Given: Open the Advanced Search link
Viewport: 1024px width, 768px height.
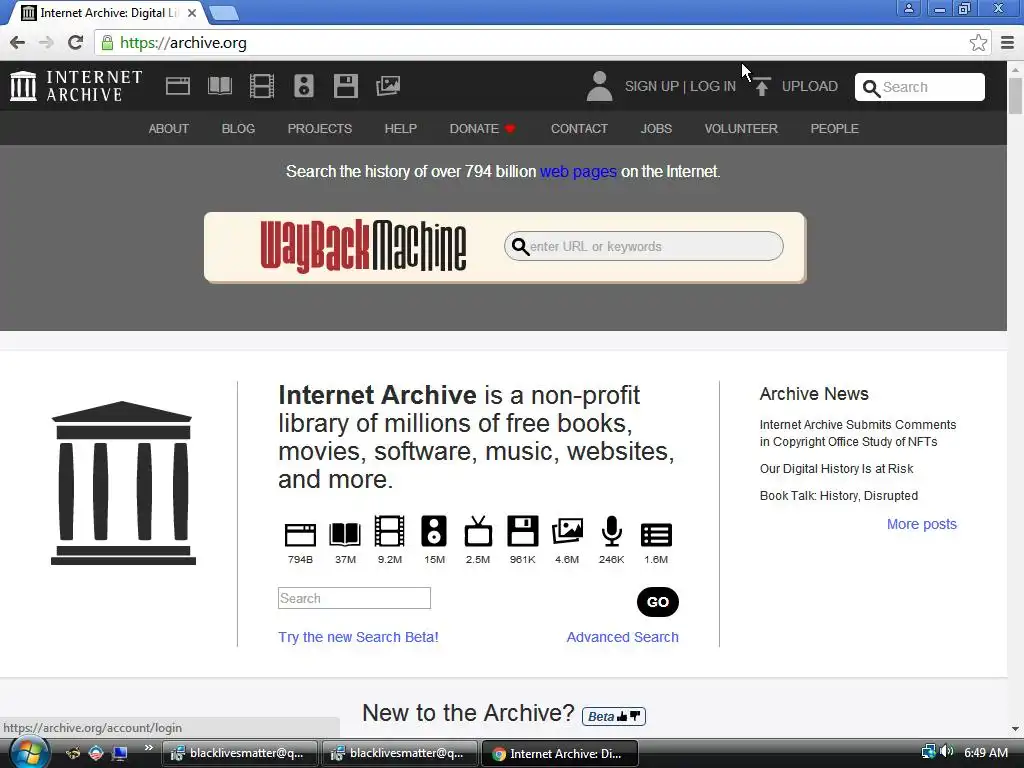Looking at the screenshot, I should coord(622,637).
